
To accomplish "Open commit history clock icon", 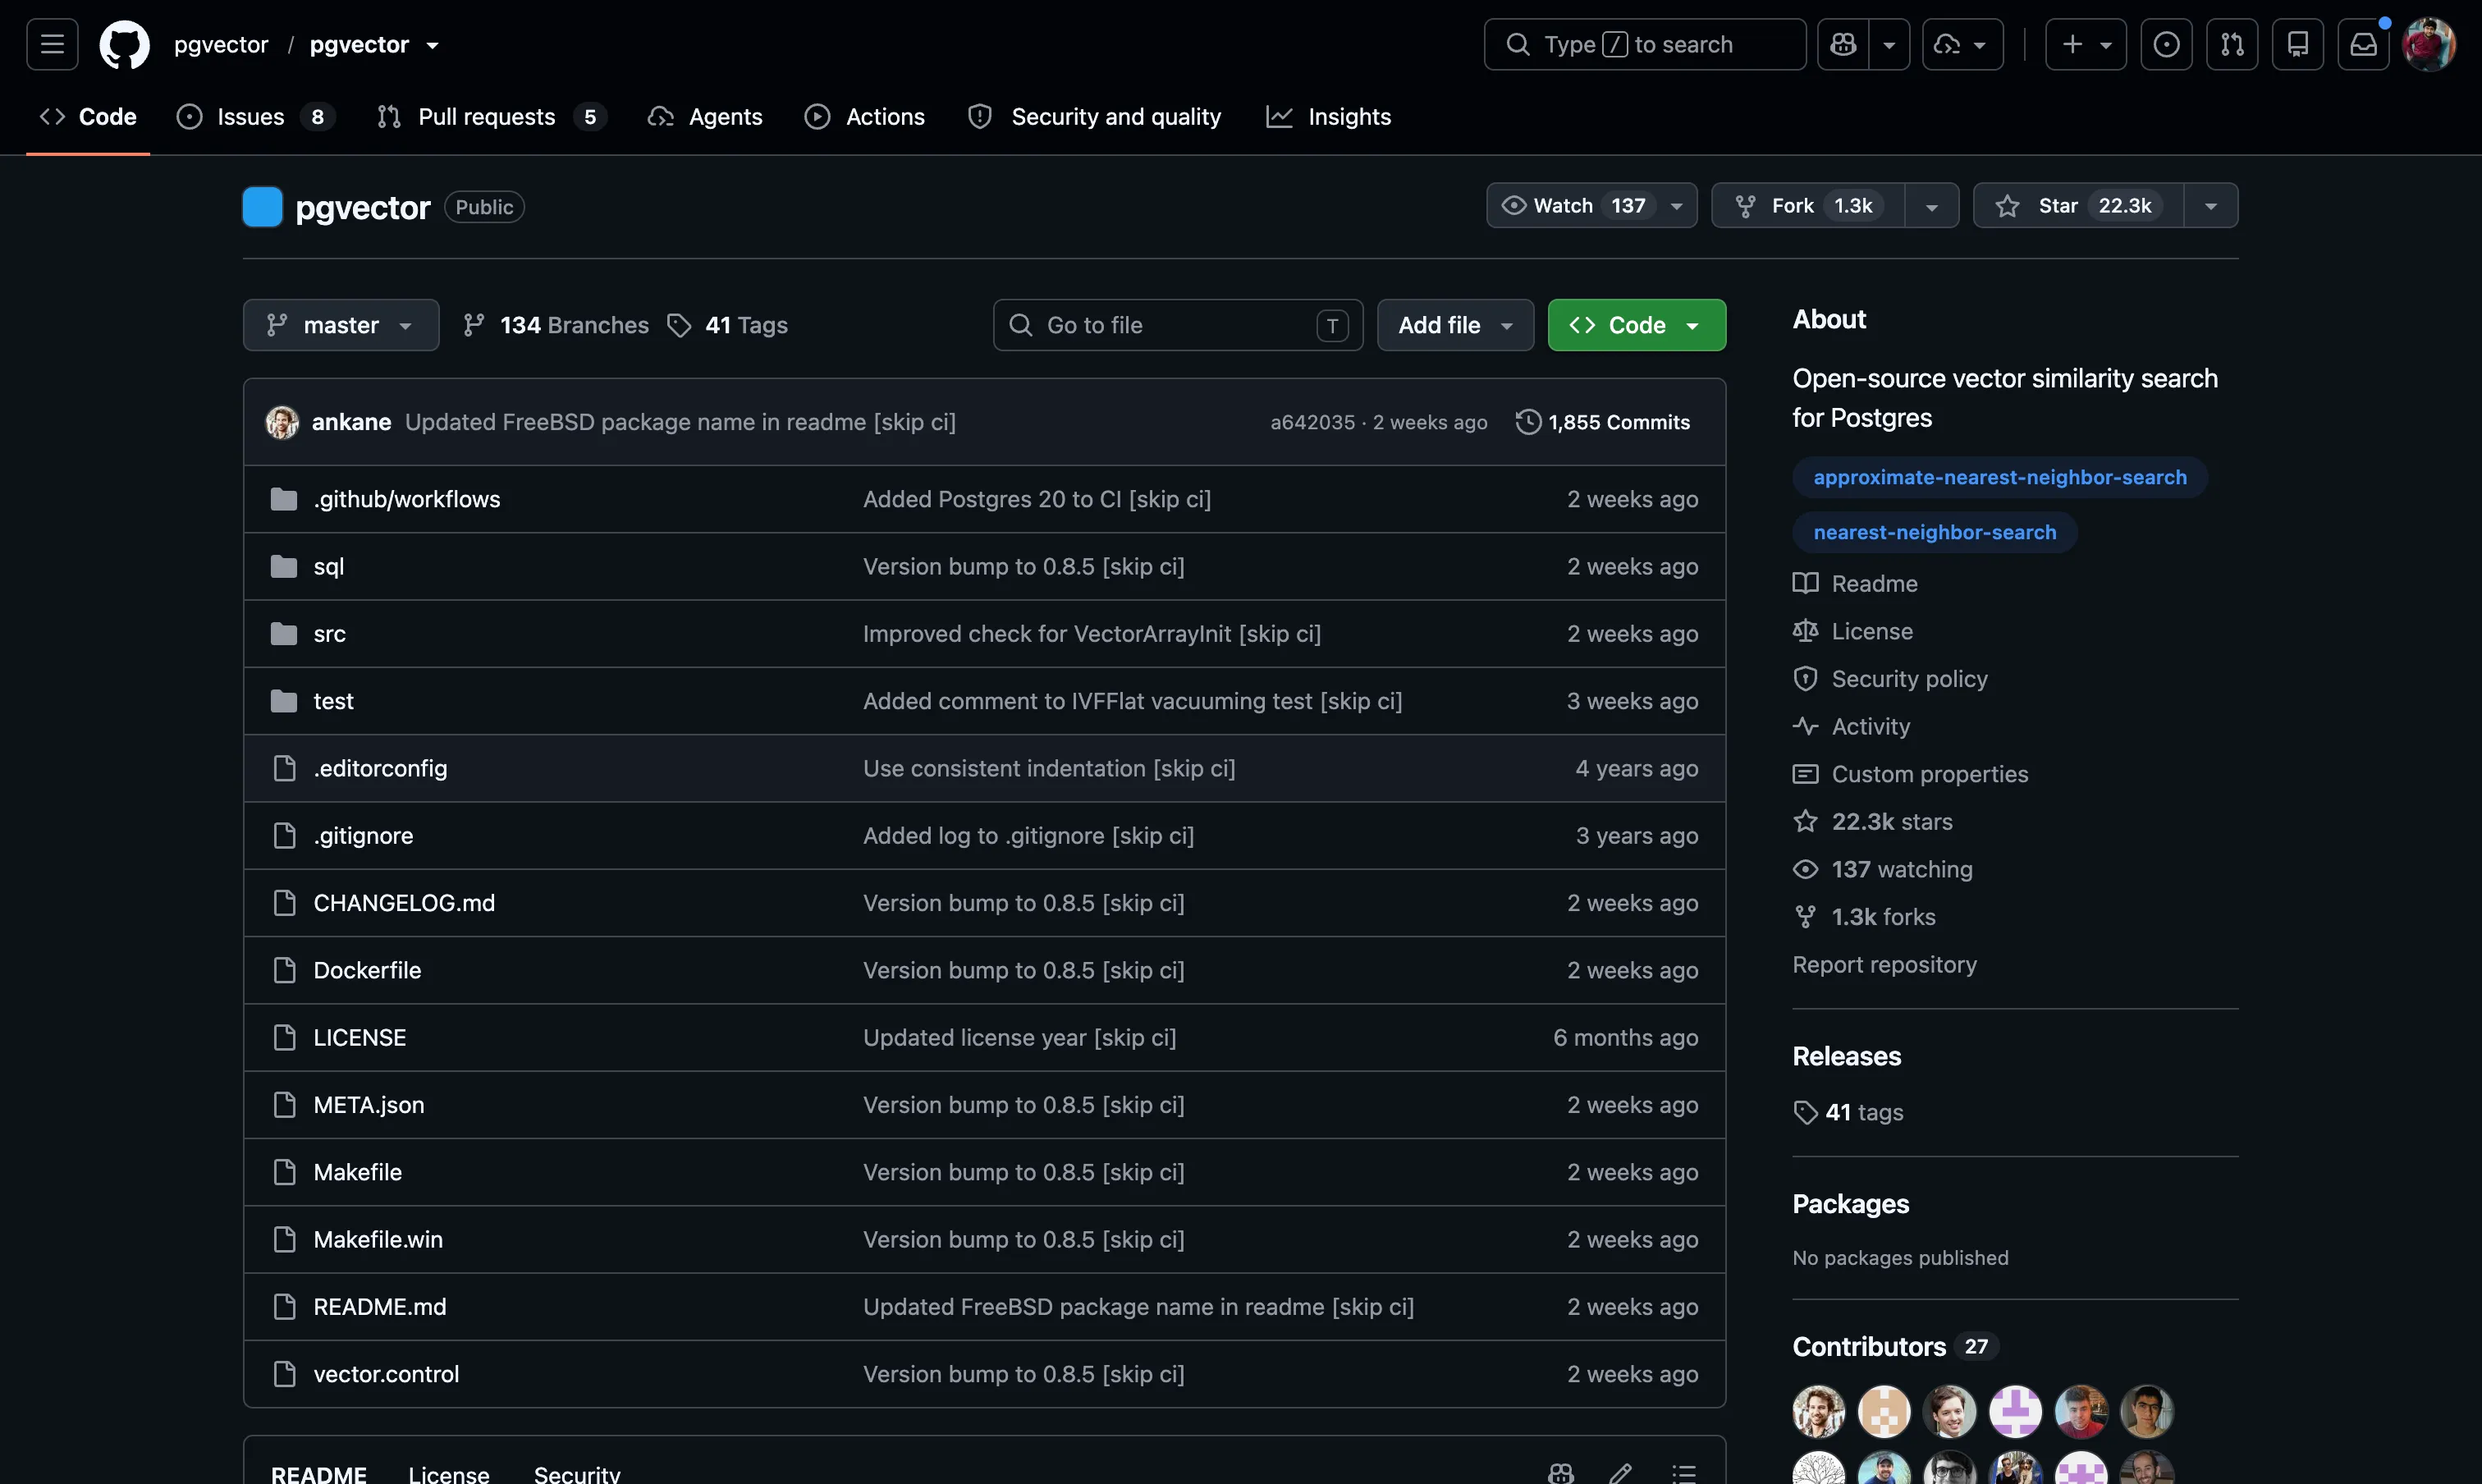I will tap(1527, 422).
